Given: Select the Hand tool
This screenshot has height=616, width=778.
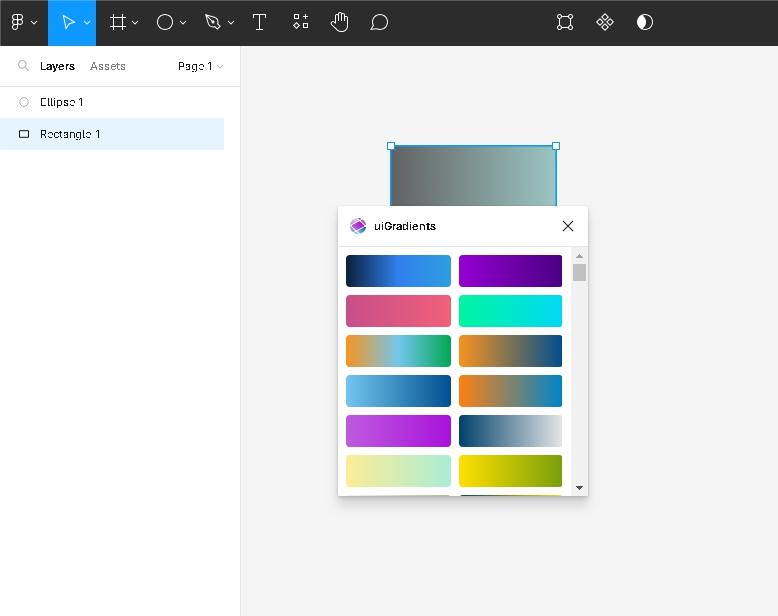Looking at the screenshot, I should tap(340, 22).
